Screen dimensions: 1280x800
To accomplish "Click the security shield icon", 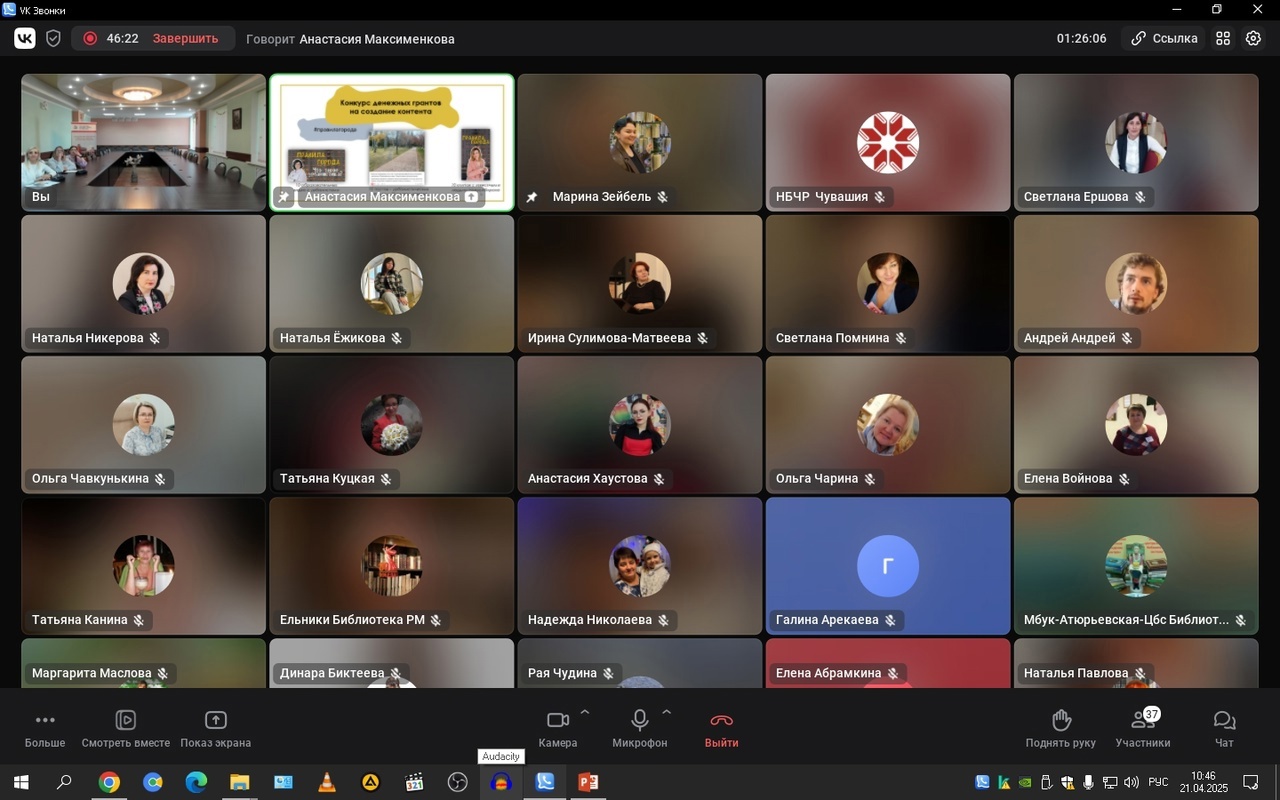I will pyautogui.click(x=54, y=38).
